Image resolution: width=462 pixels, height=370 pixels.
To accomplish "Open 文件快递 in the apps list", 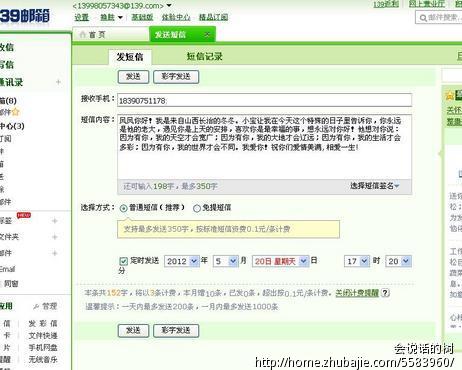I will pos(43,336).
